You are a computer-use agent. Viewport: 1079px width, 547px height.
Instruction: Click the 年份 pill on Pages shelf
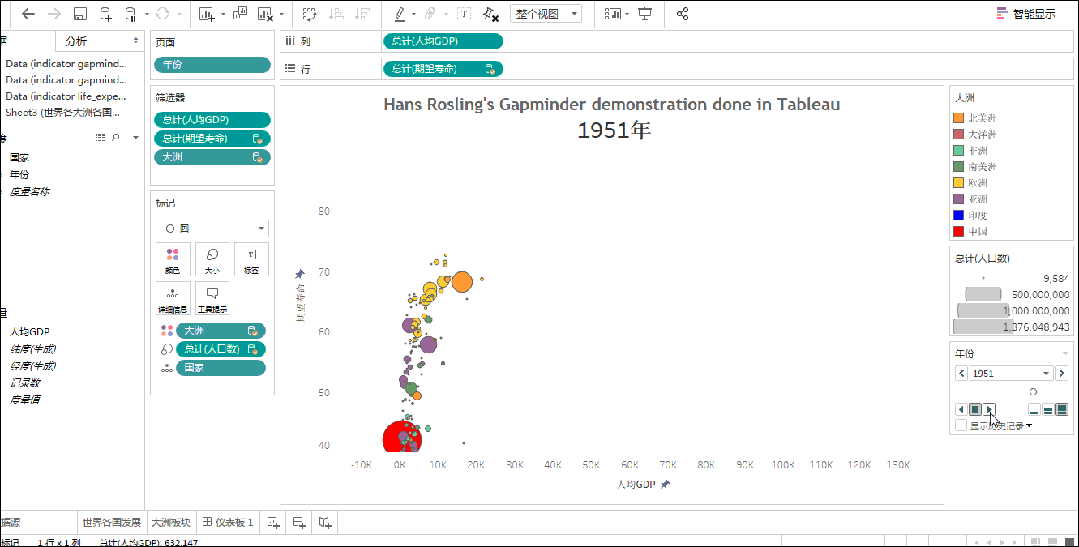[212, 65]
